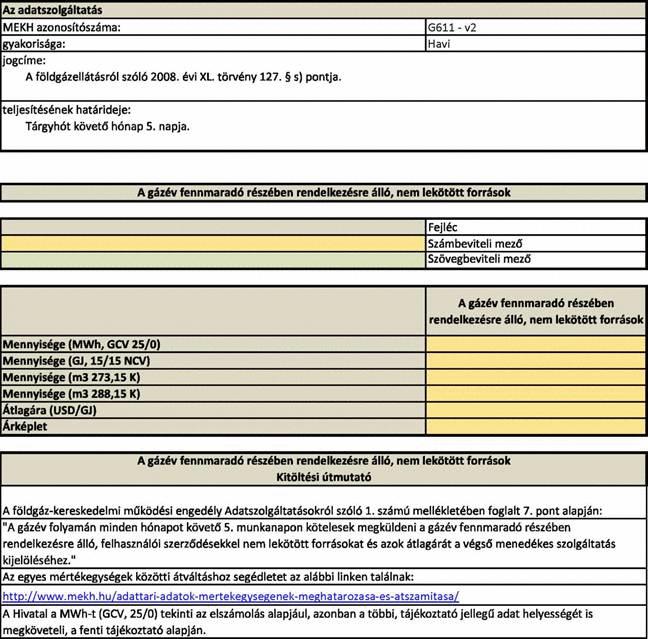Click the 'gyakorisága:' label cell
Screen dimensions: 648x639
213,44
